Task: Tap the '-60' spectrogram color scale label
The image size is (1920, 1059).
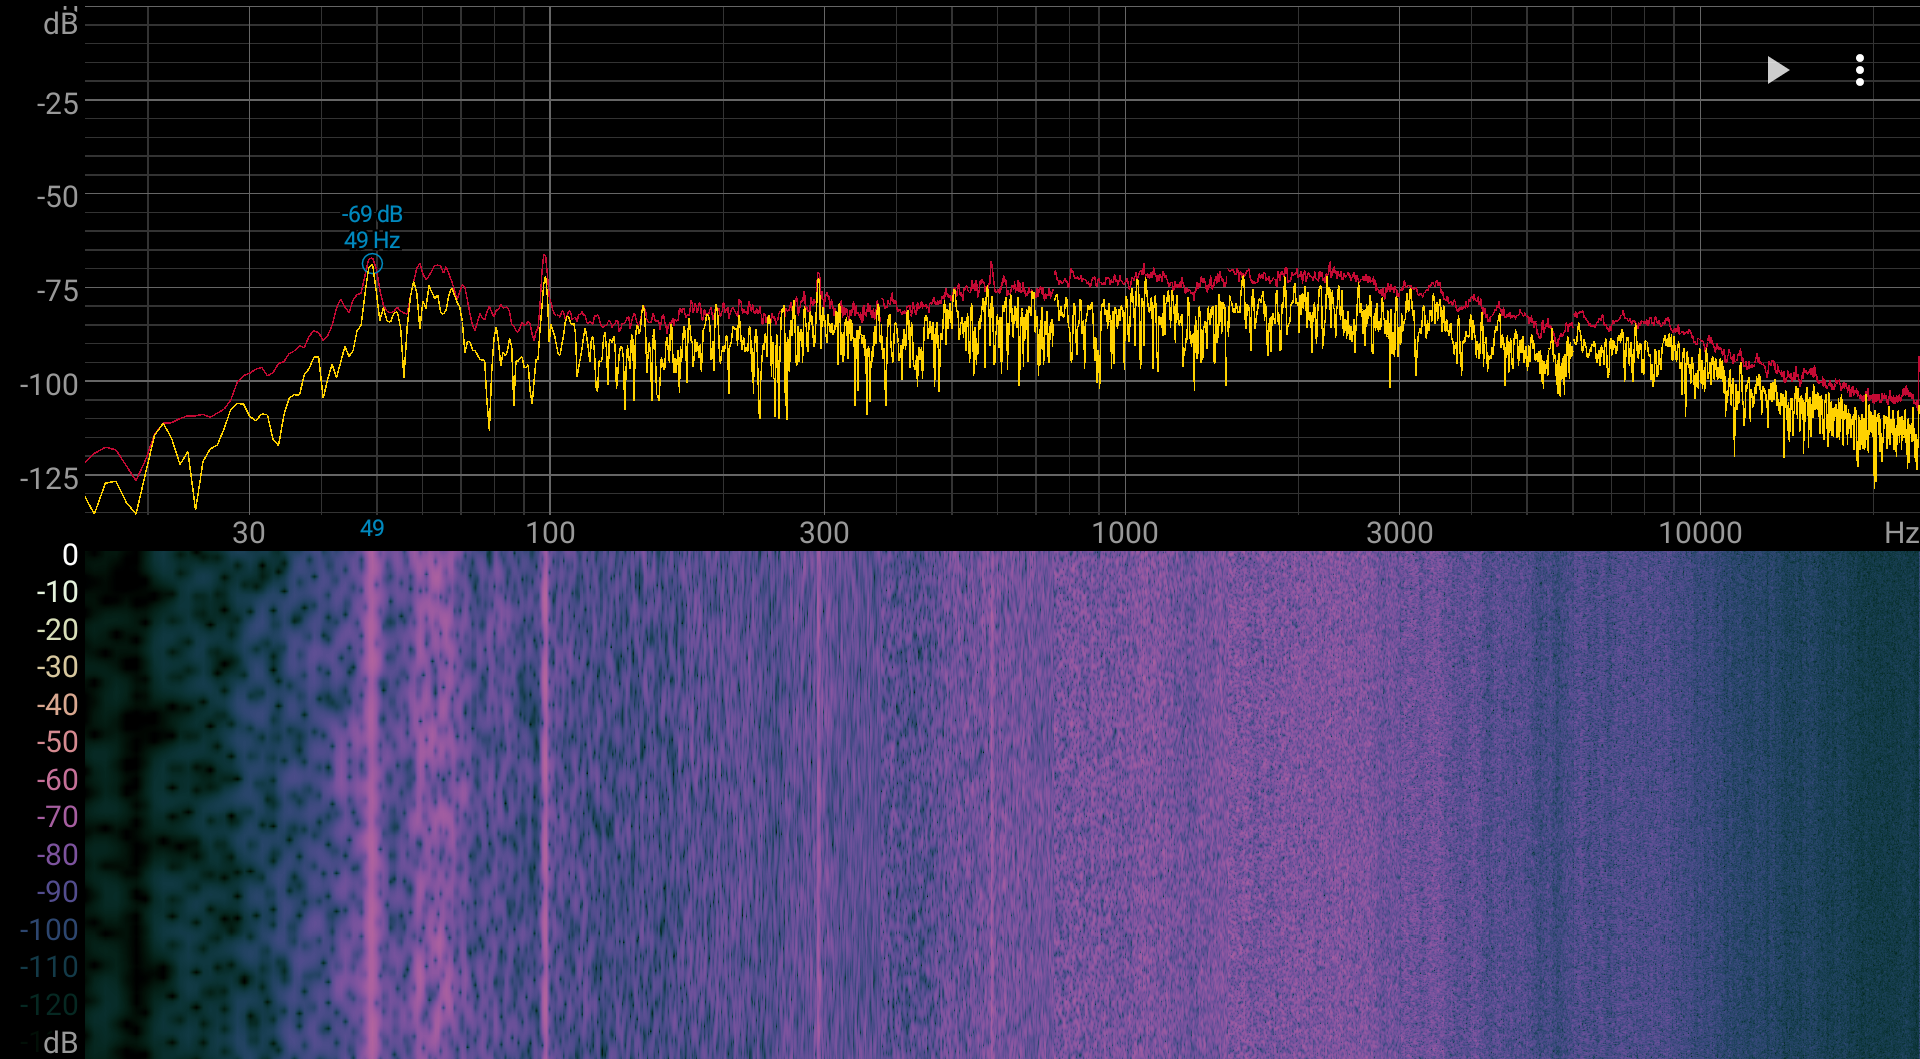Action: [57, 779]
